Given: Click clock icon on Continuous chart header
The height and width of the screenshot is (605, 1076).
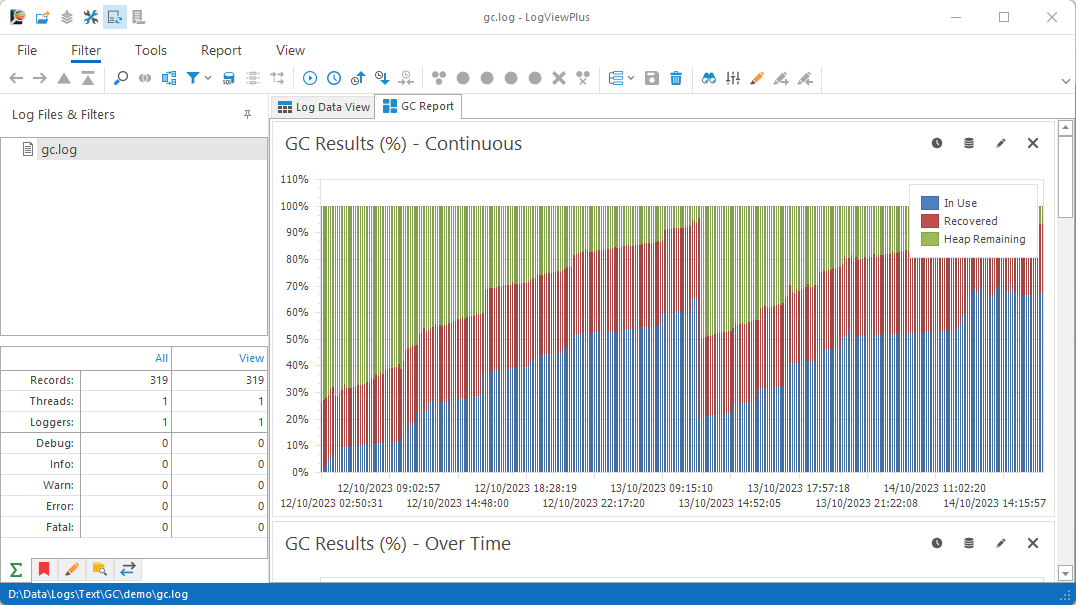Looking at the screenshot, I should click(x=937, y=143).
